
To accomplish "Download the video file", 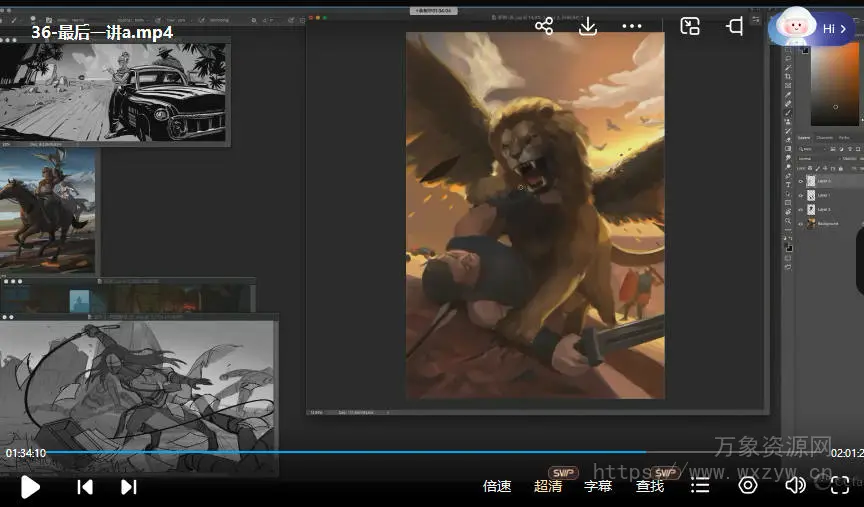I will (588, 27).
